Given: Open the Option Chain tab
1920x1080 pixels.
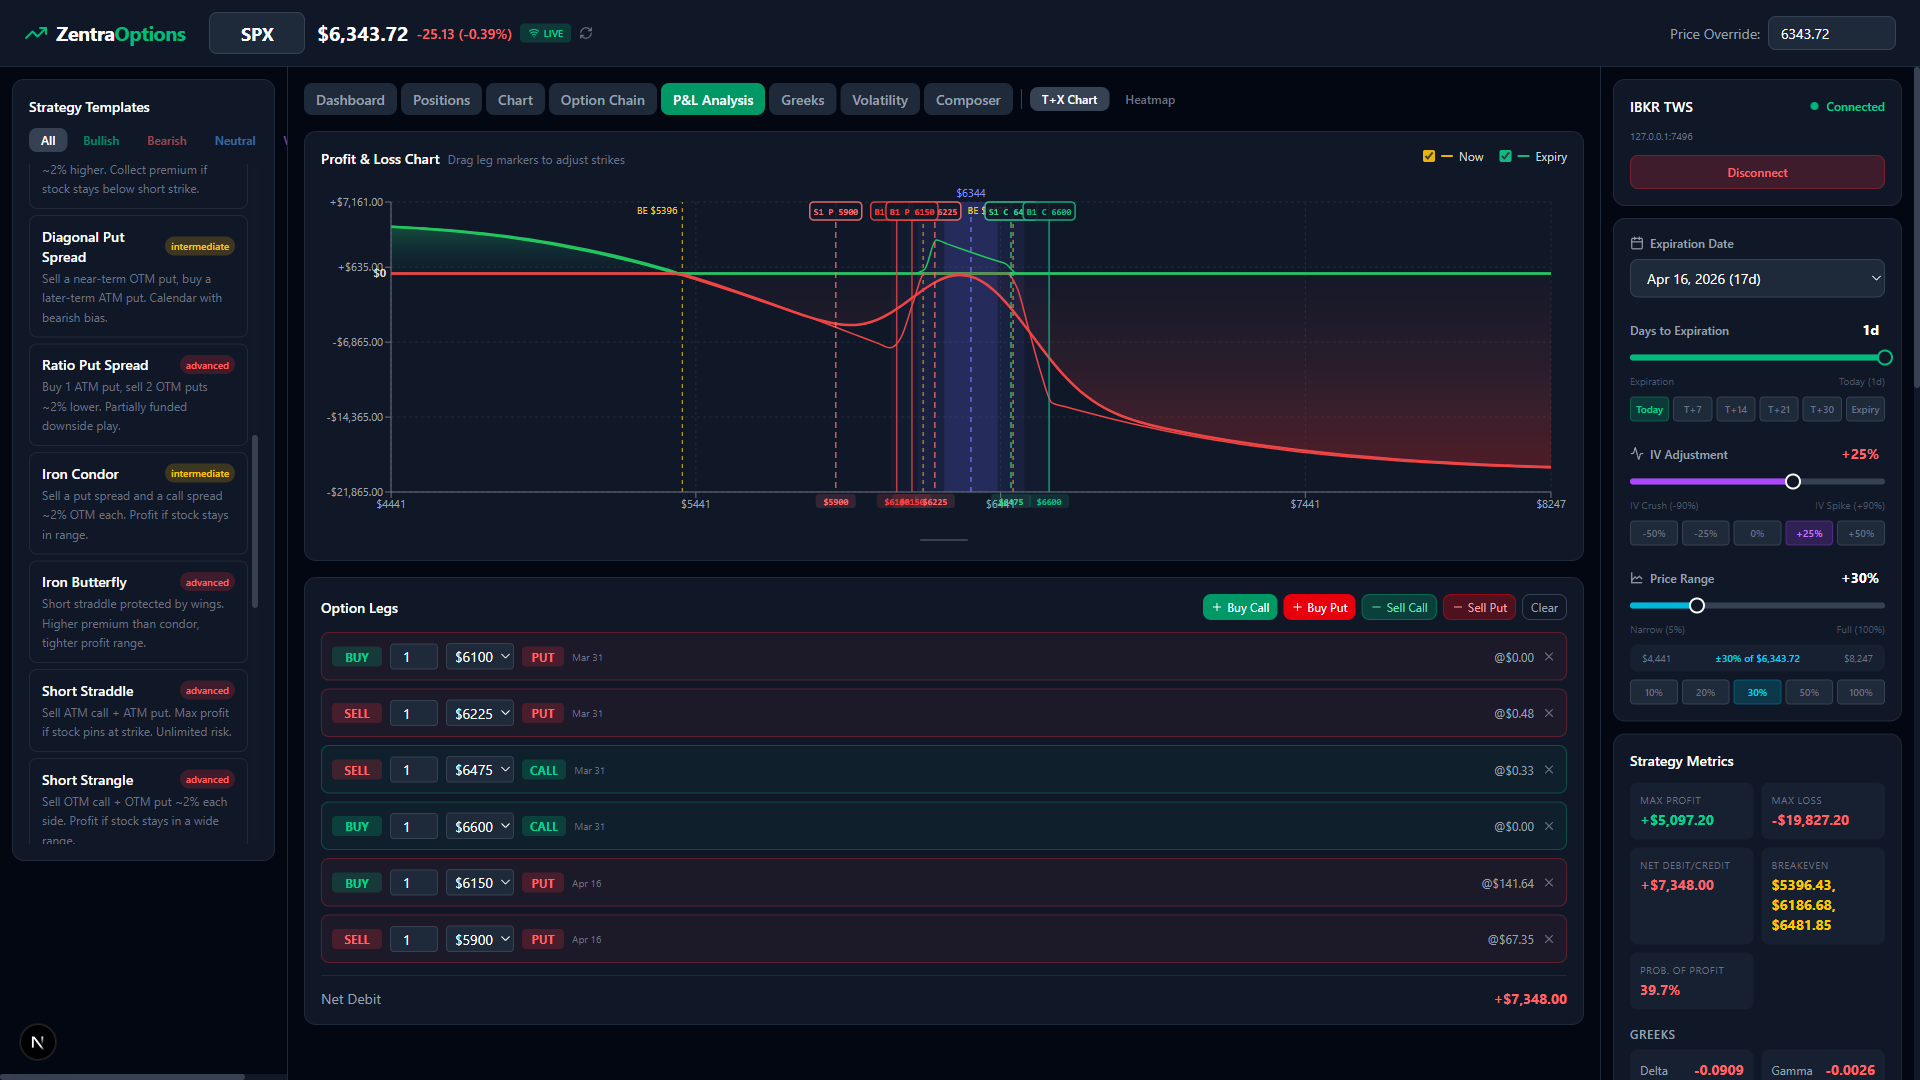Looking at the screenshot, I should tap(602, 100).
